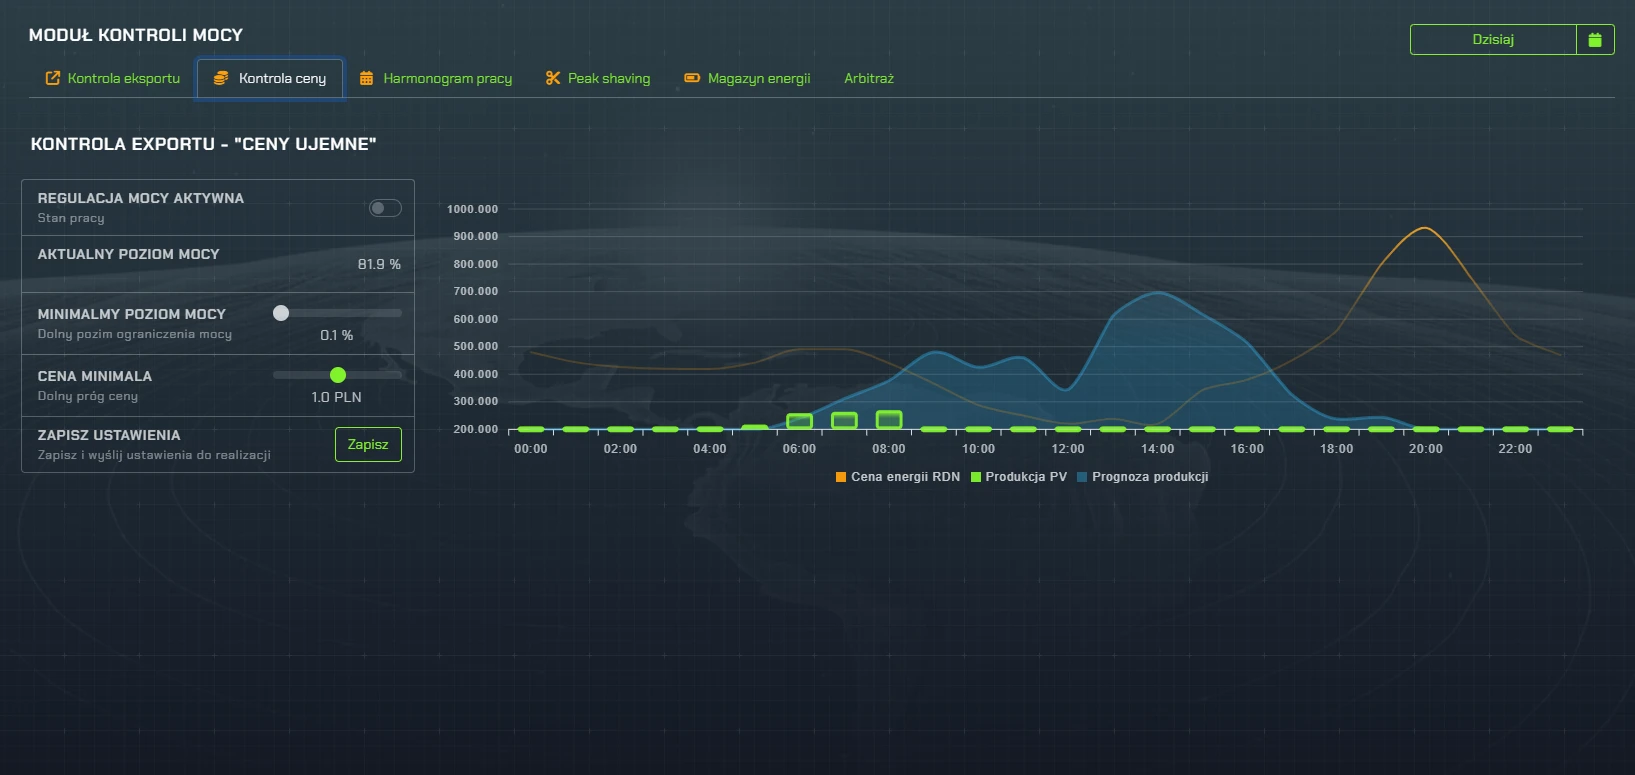1635x775 pixels.
Task: Click the PV production bar at 06:00
Action: pos(800,422)
